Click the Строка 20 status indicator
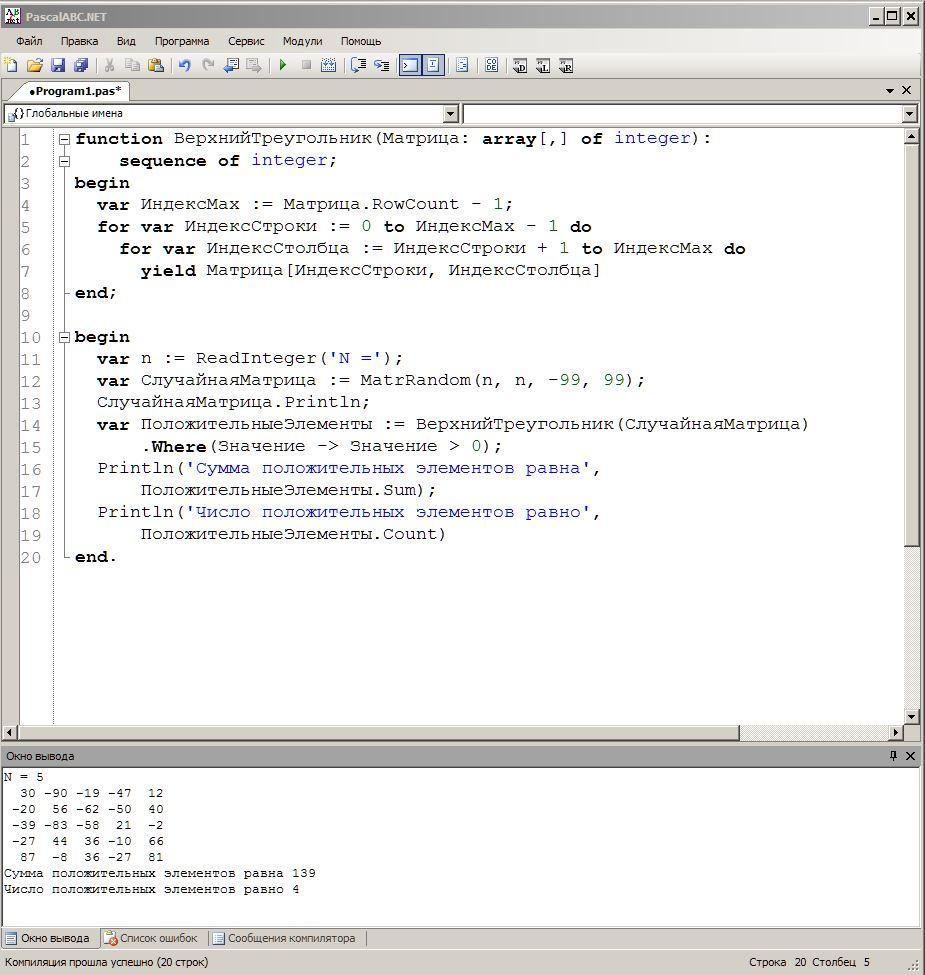The height and width of the screenshot is (975, 925). 777,962
